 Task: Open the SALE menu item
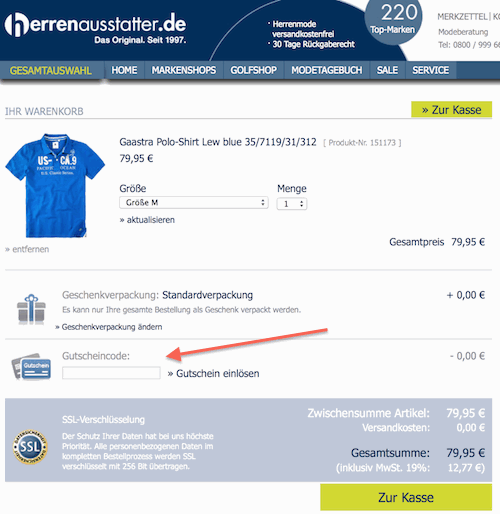click(x=387, y=70)
